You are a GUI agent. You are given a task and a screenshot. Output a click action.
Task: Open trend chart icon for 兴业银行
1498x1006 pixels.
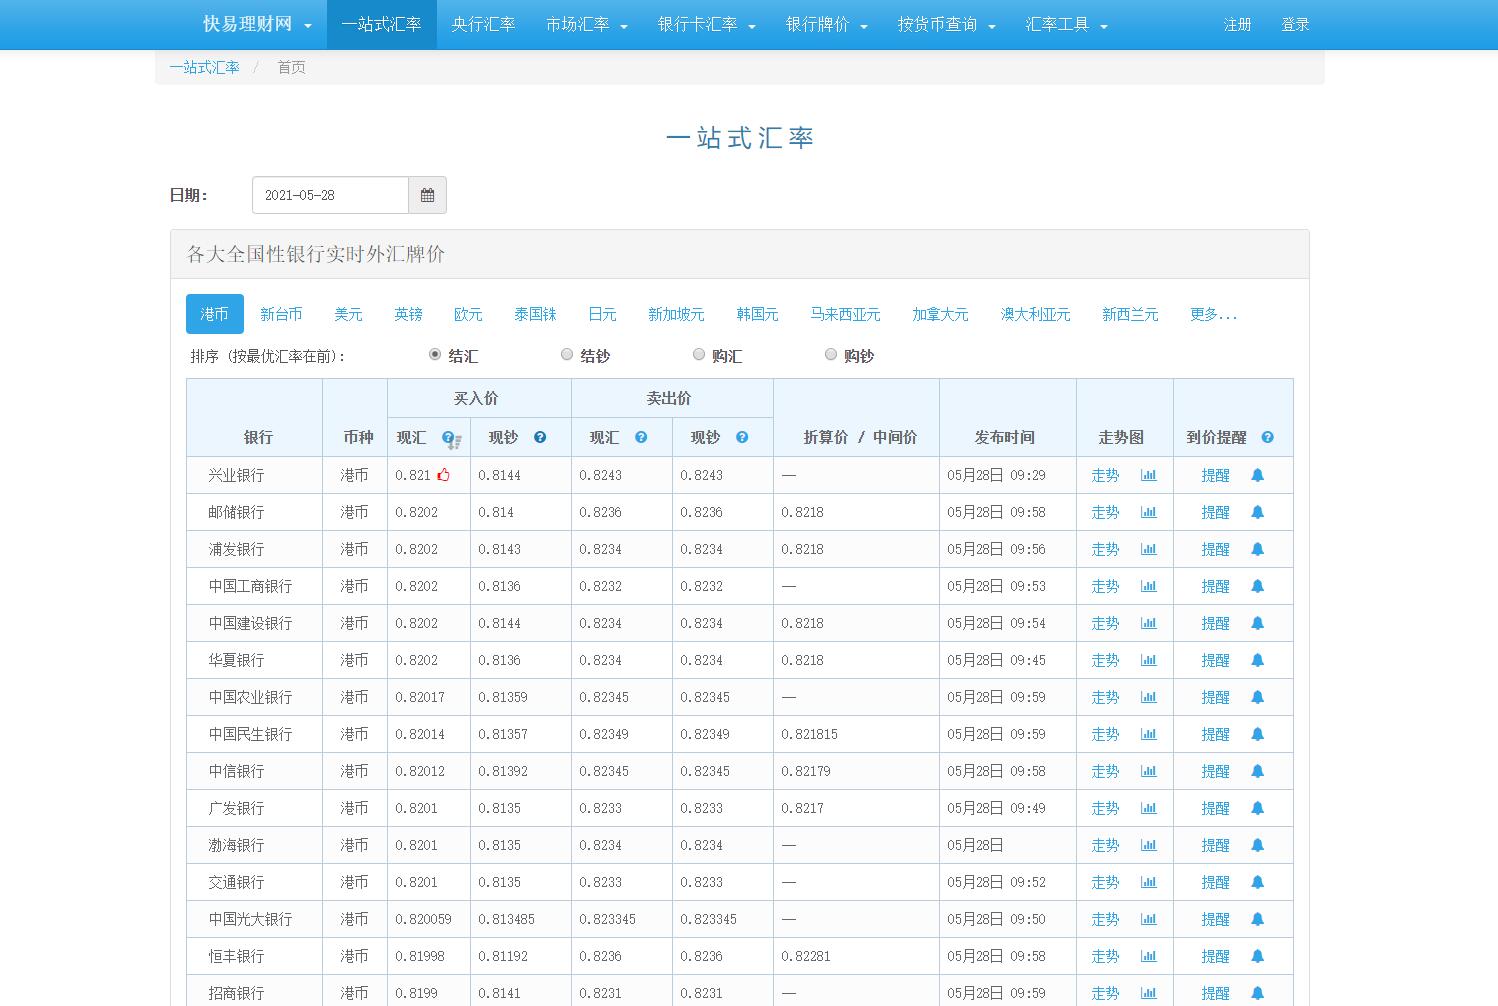[x=1148, y=475]
